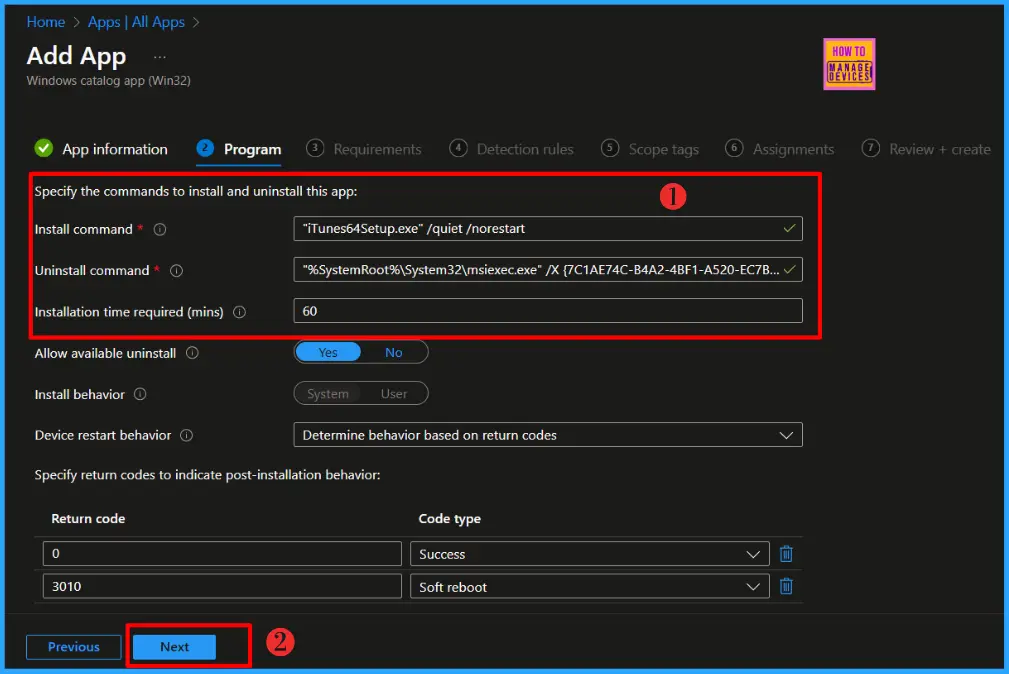1009x674 pixels.
Task: Open the Detection rules step
Action: coord(512,149)
